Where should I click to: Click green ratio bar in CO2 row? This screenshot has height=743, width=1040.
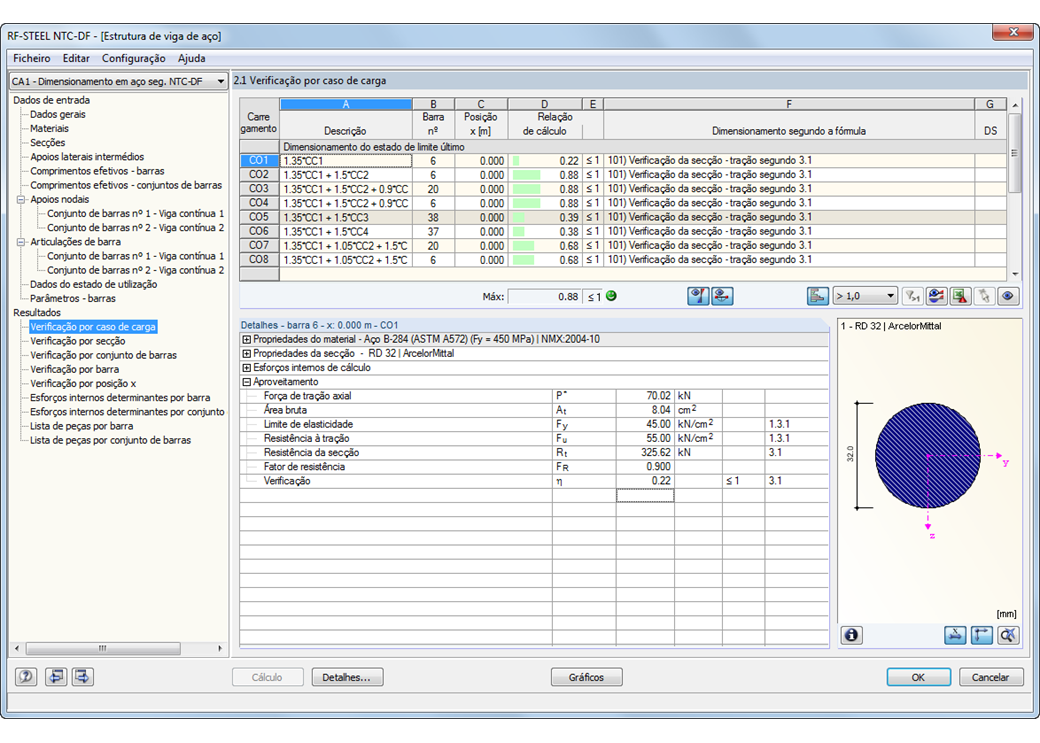(527, 175)
